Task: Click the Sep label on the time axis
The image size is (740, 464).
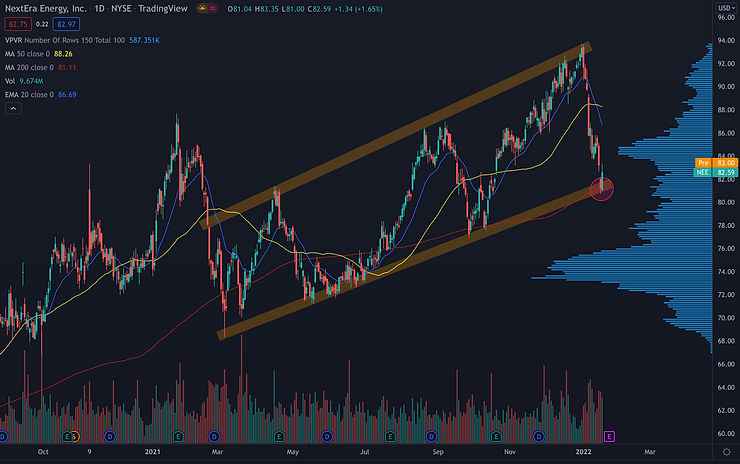Action: point(438,452)
